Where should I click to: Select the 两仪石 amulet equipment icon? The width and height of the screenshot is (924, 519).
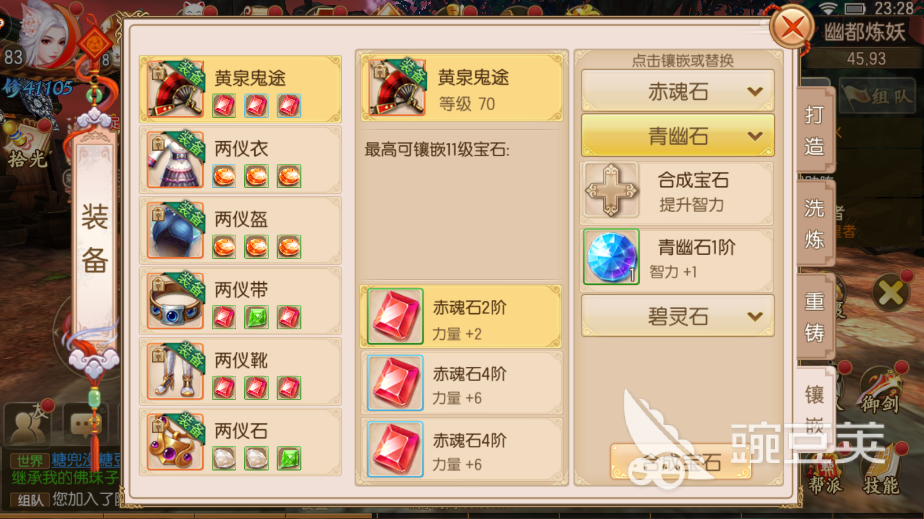pyautogui.click(x=176, y=442)
